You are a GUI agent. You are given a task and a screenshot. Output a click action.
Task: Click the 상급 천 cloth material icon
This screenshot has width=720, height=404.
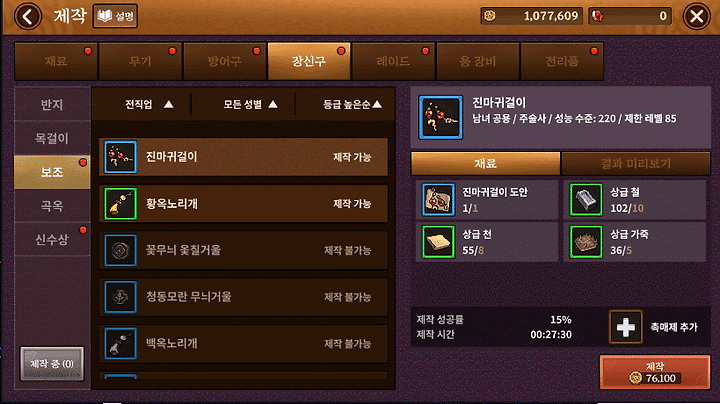click(439, 242)
